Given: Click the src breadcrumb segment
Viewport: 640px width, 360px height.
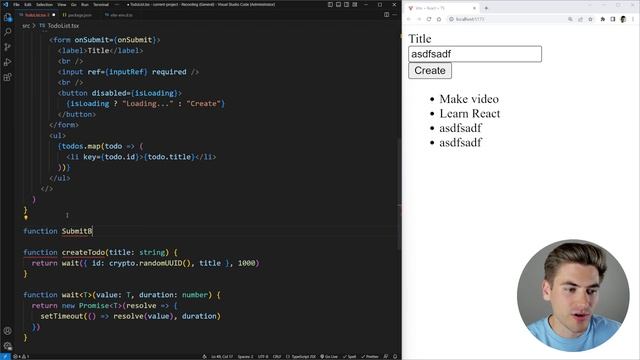Looking at the screenshot, I should point(26,26).
